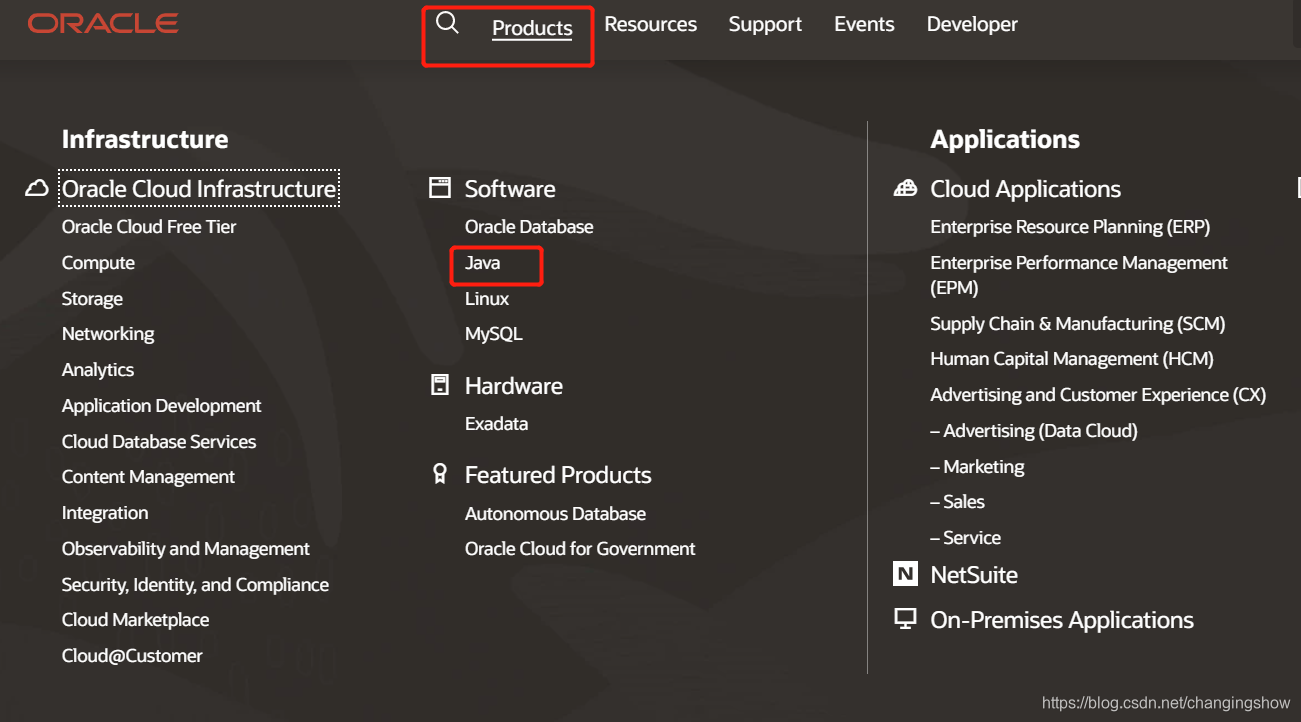
Task: Open the Sales sub-link
Action: point(957,502)
